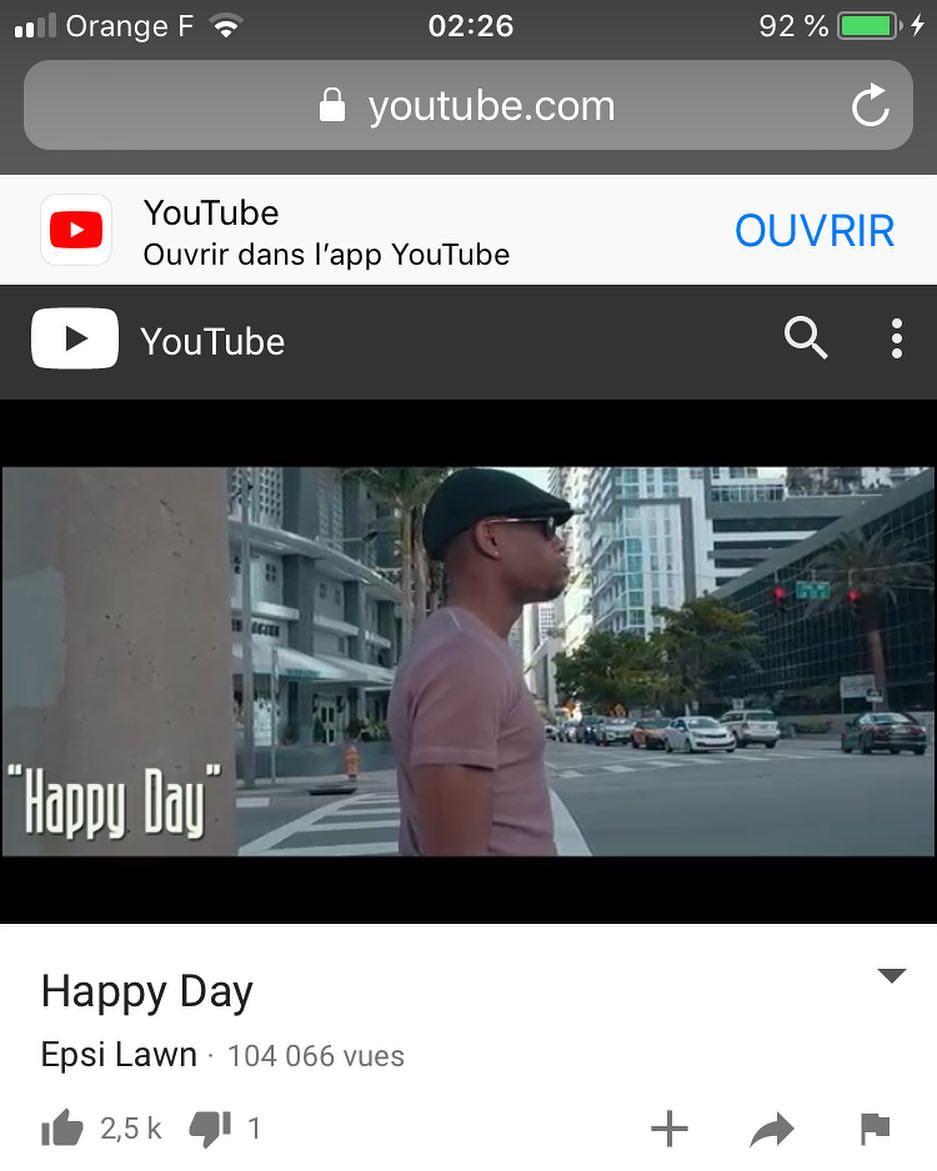Tap the YouTube text in header bar
Image resolution: width=937 pixels, height=1171 pixels.
click(213, 341)
